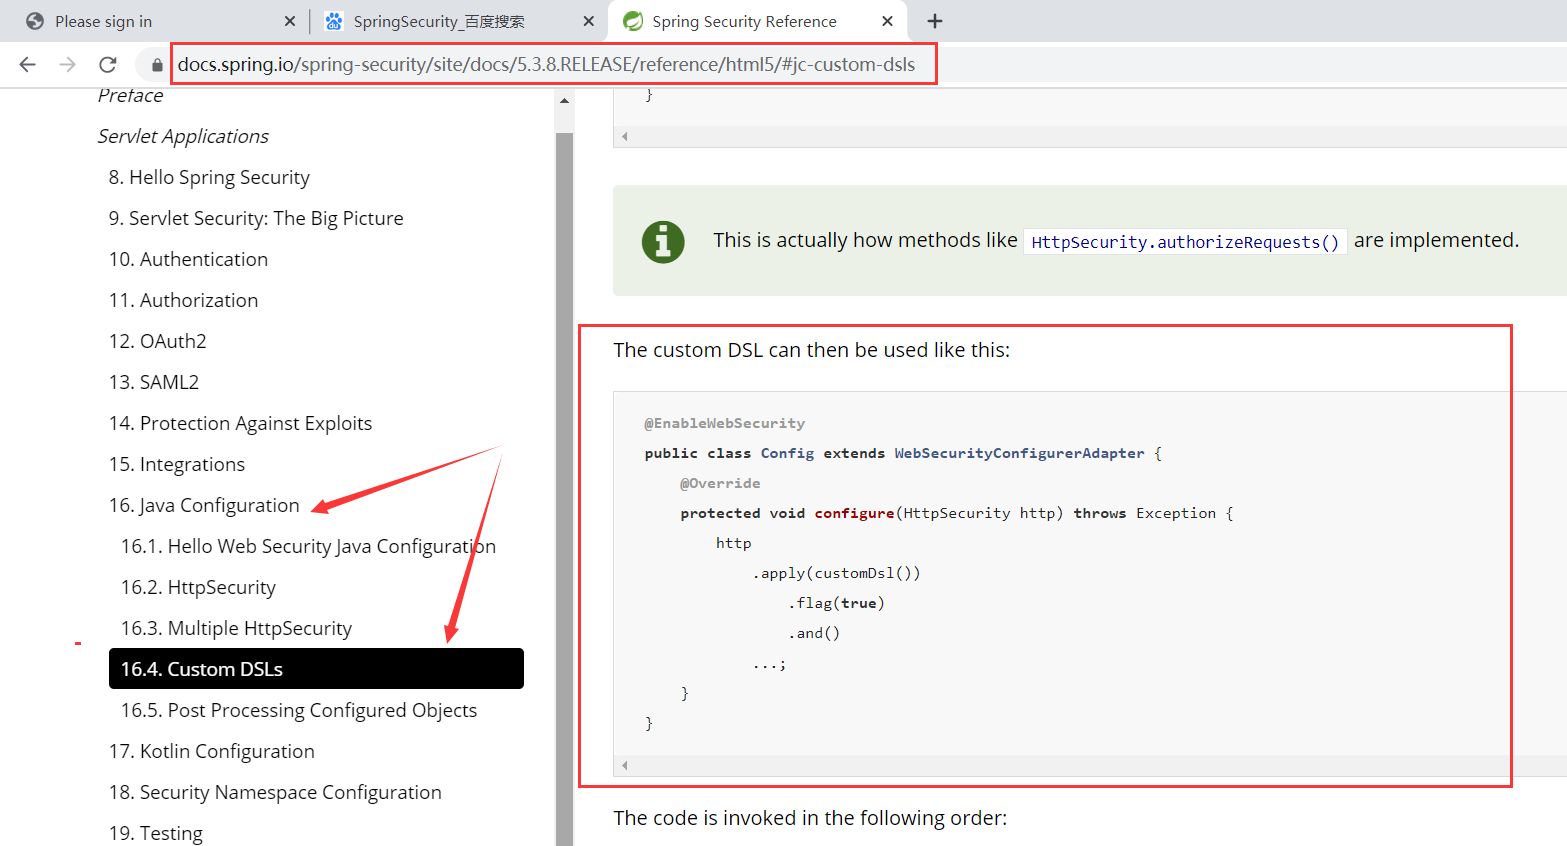1567x846 pixels.
Task: Click '.apply(customDsl())' code line
Action: point(836,573)
